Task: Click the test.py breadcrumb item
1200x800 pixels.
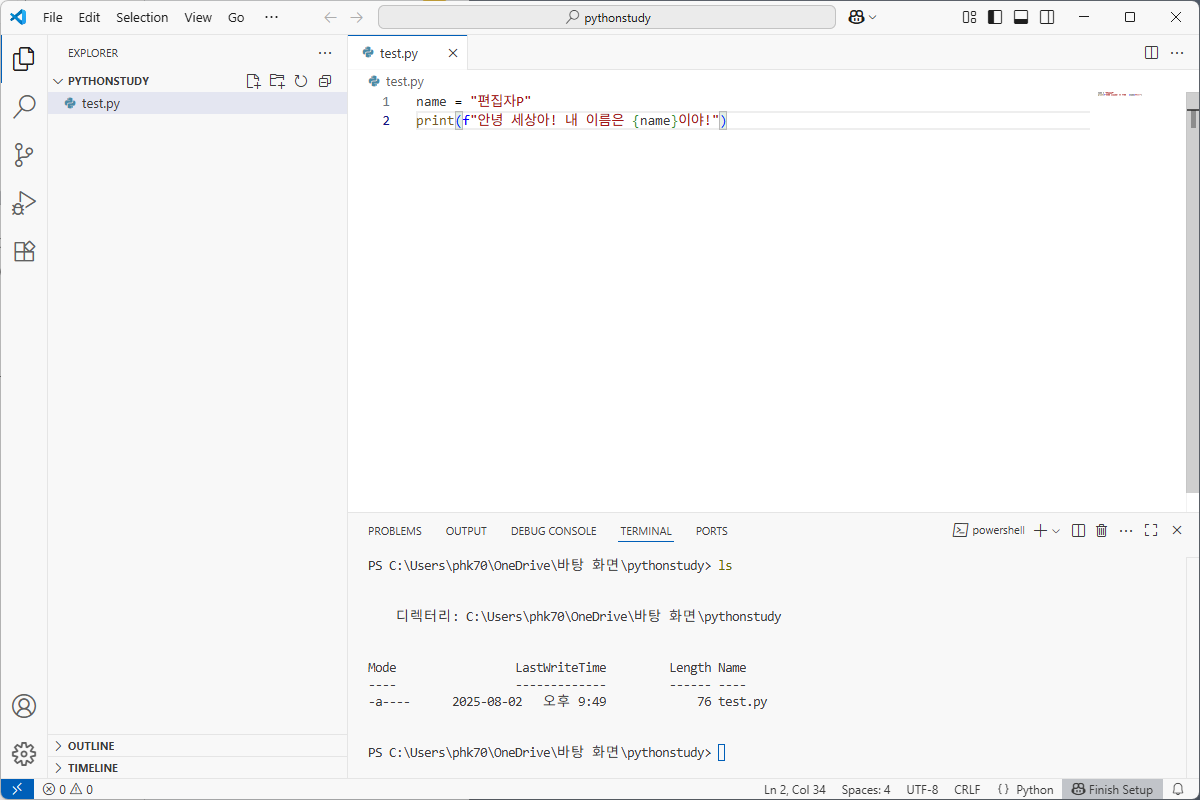Action: (x=396, y=81)
